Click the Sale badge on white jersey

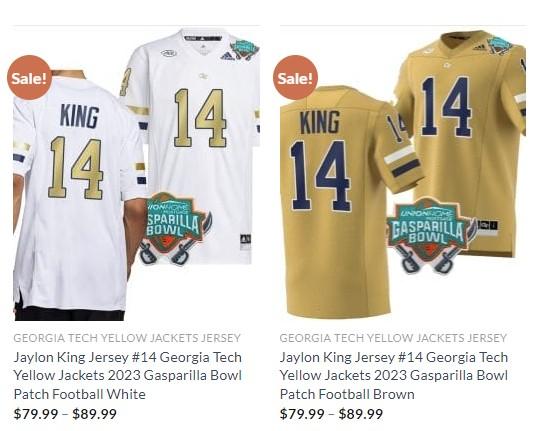(x=29, y=77)
